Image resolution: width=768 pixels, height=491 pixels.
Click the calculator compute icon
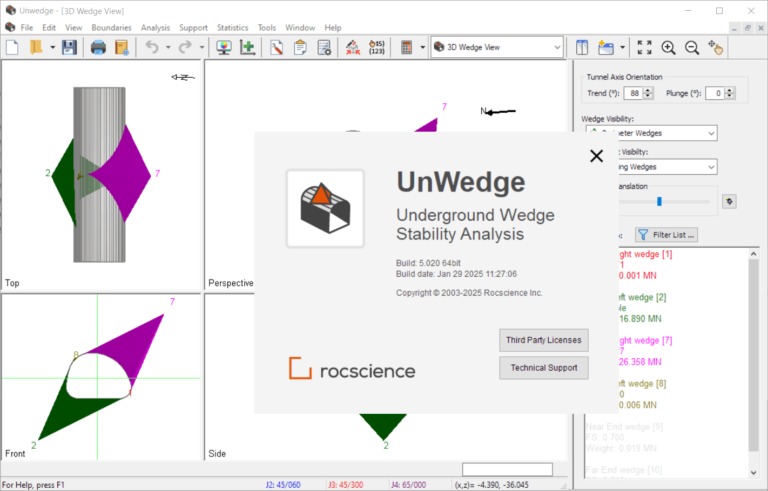click(406, 48)
